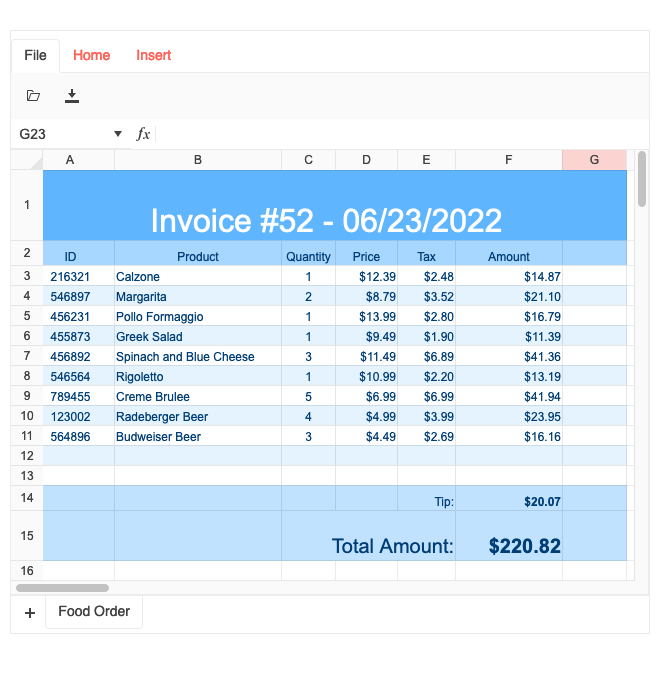This screenshot has height=694, width=660.
Task: Select row 12 header
Action: [x=27, y=456]
